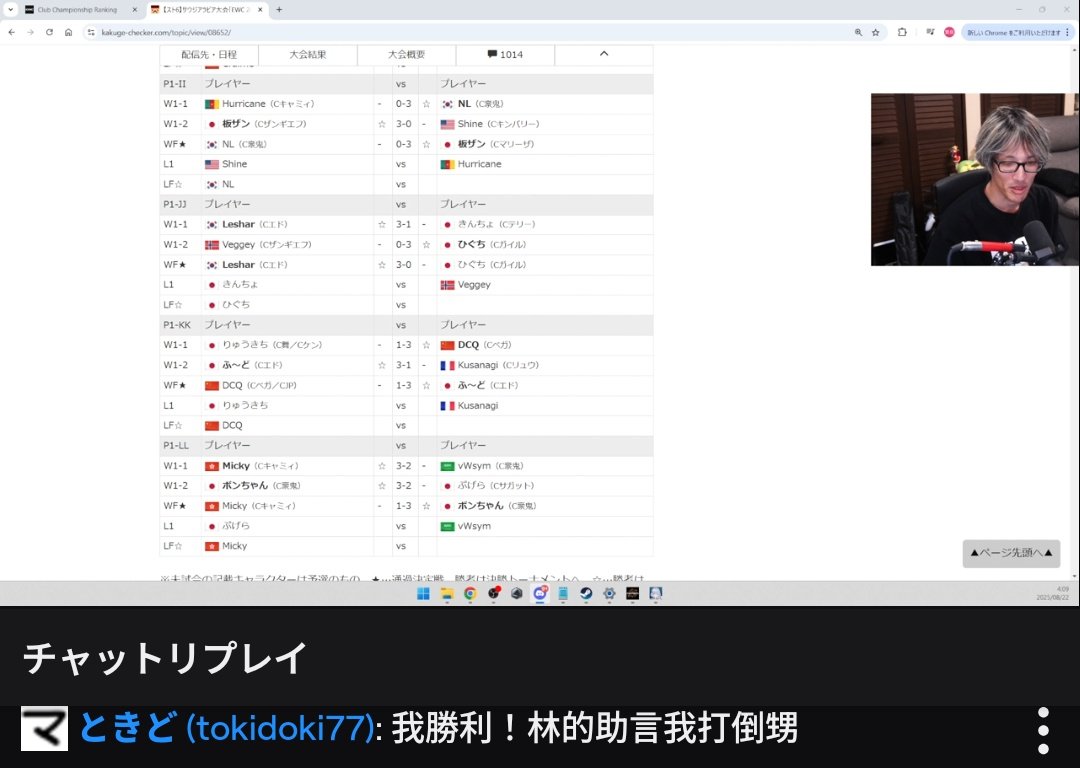Open the 1014 comments tab
The height and width of the screenshot is (768, 1080).
point(505,54)
